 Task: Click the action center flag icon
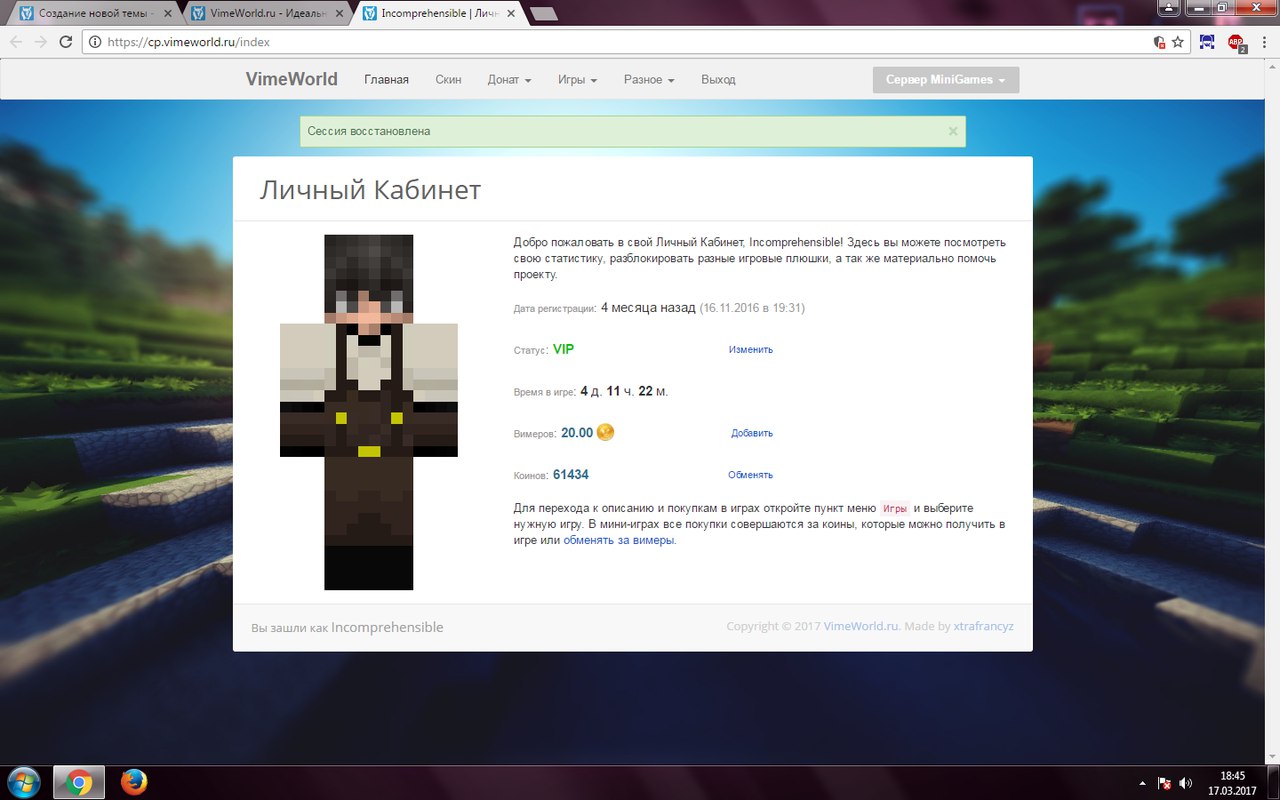click(1164, 783)
